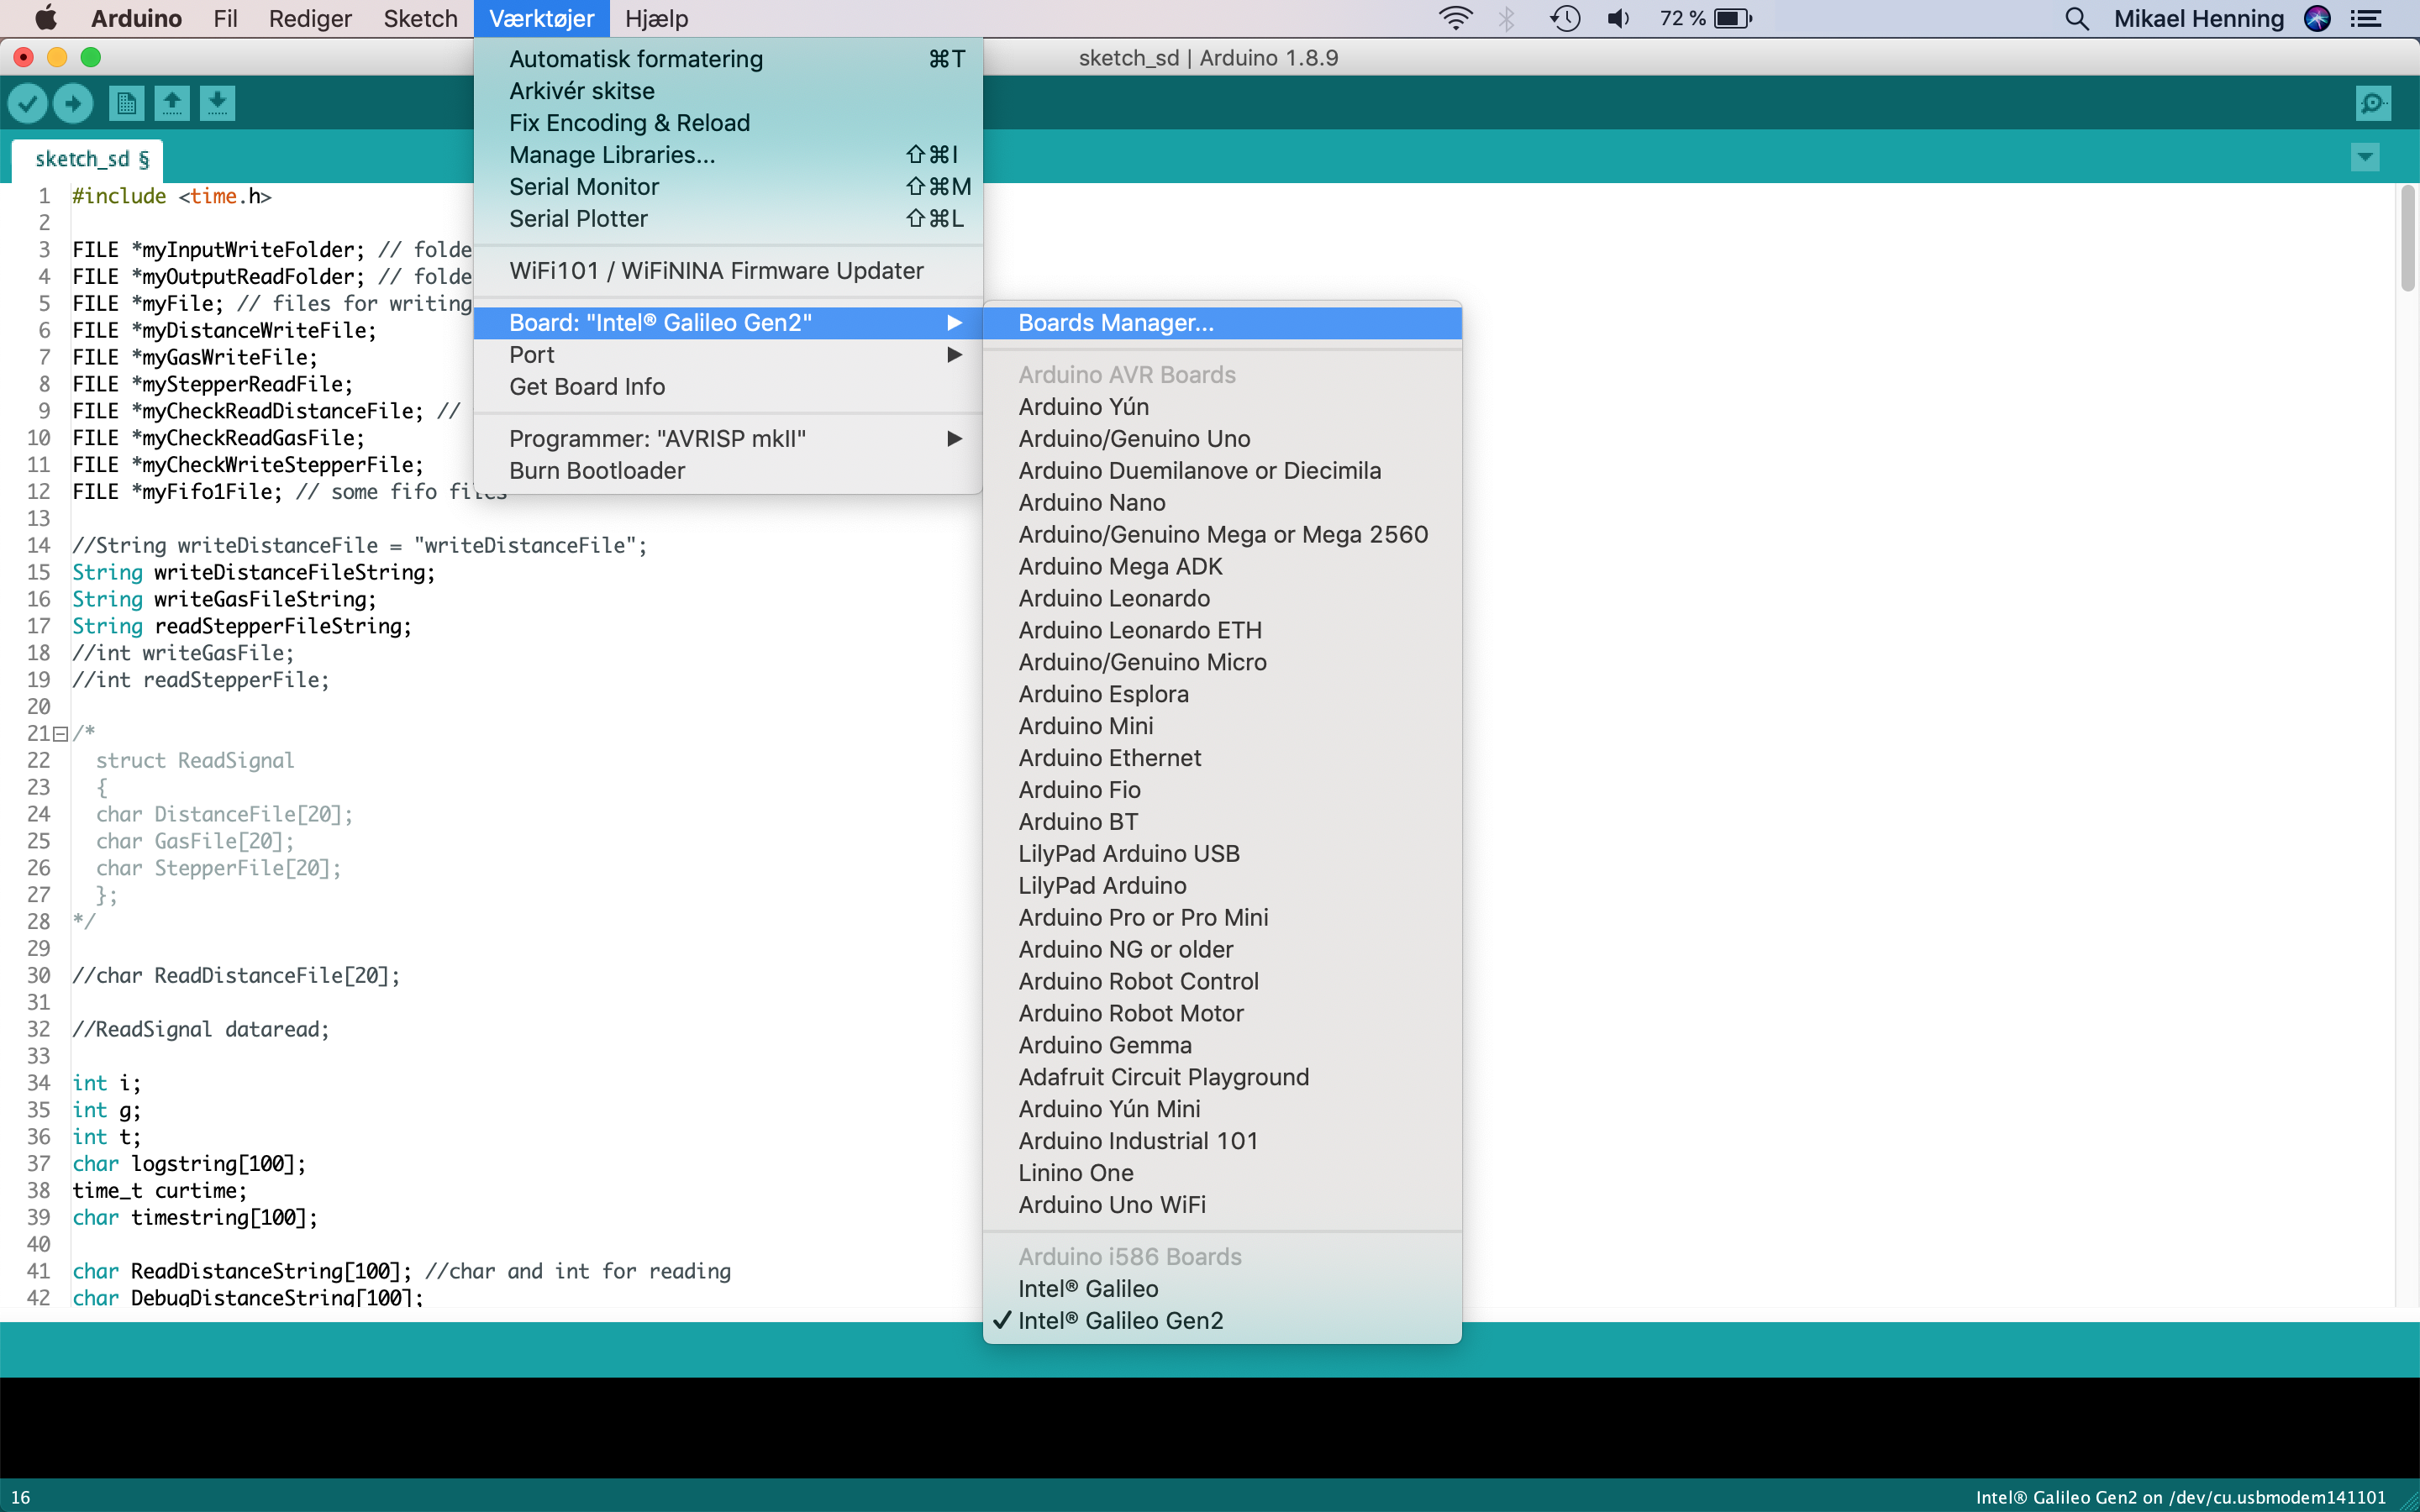Image resolution: width=2420 pixels, height=1512 pixels.
Task: Select Arduino Mega ADK board
Action: [1222, 567]
